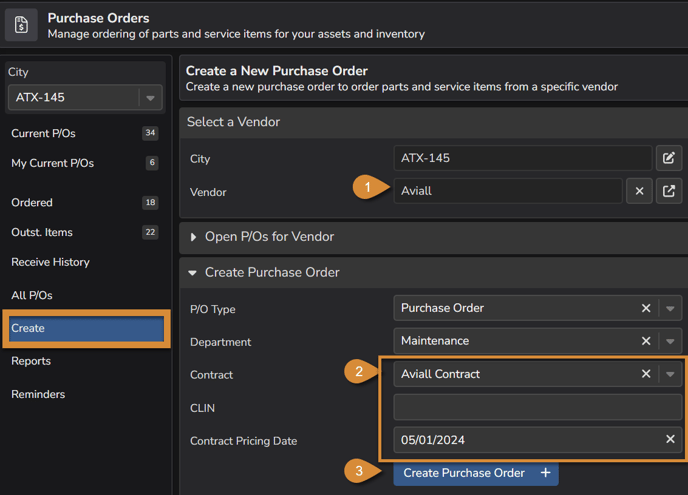Open the ATX-145 city dropdown in sidebar
Viewport: 688px width, 495px height.
pos(150,97)
